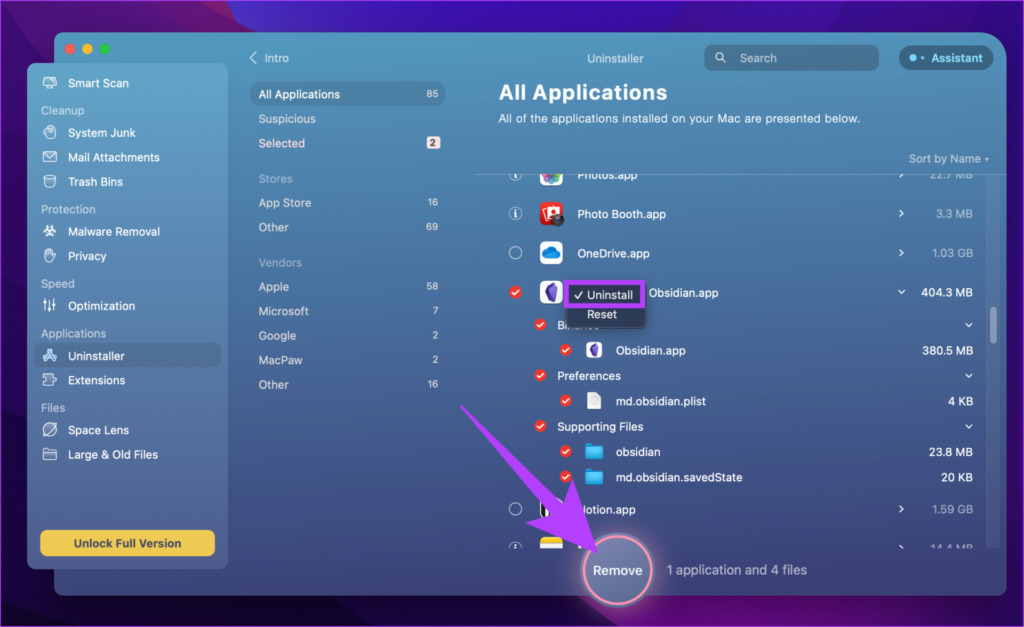Select the All Applications filter
This screenshot has height=627, width=1024.
347,94
